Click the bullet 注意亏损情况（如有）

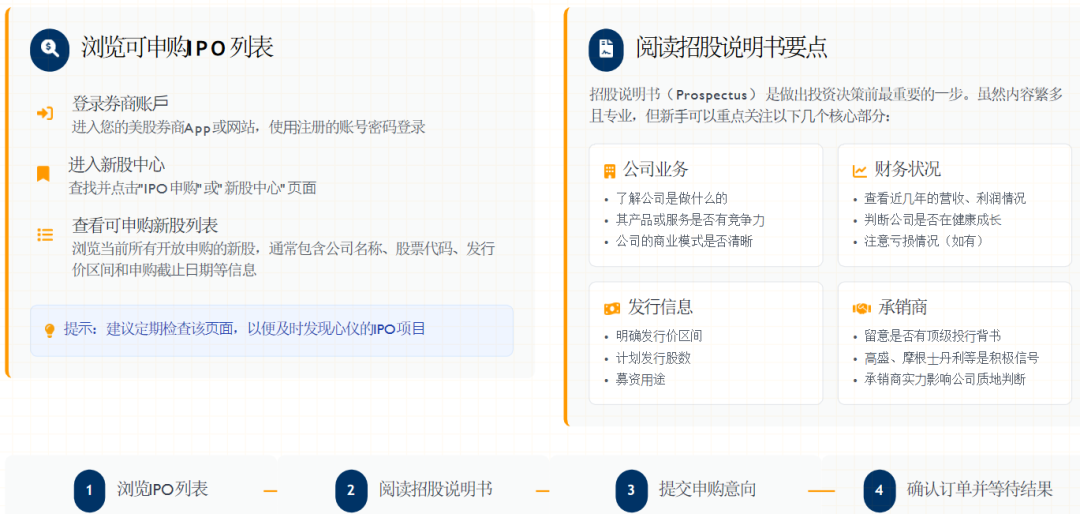pyautogui.click(x=926, y=242)
